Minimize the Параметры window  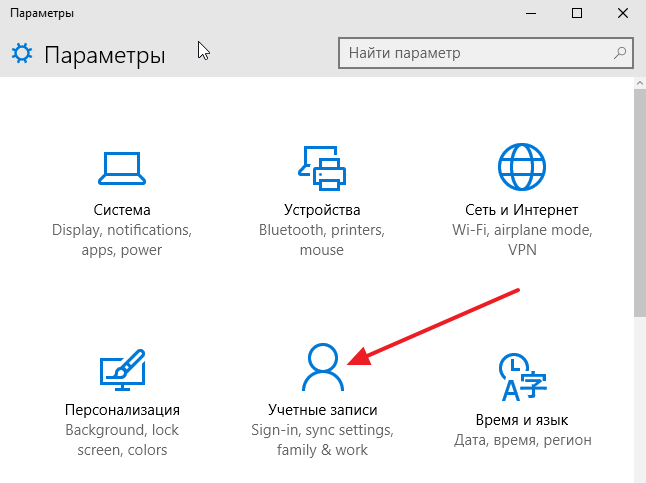(531, 14)
